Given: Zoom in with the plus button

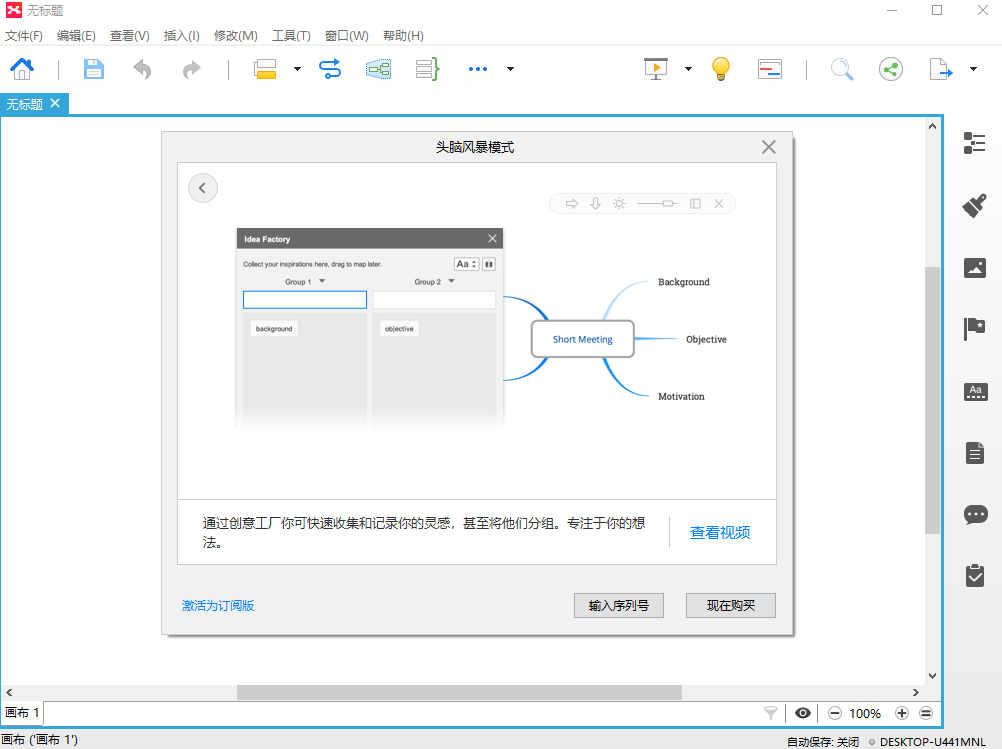Looking at the screenshot, I should click(902, 713).
